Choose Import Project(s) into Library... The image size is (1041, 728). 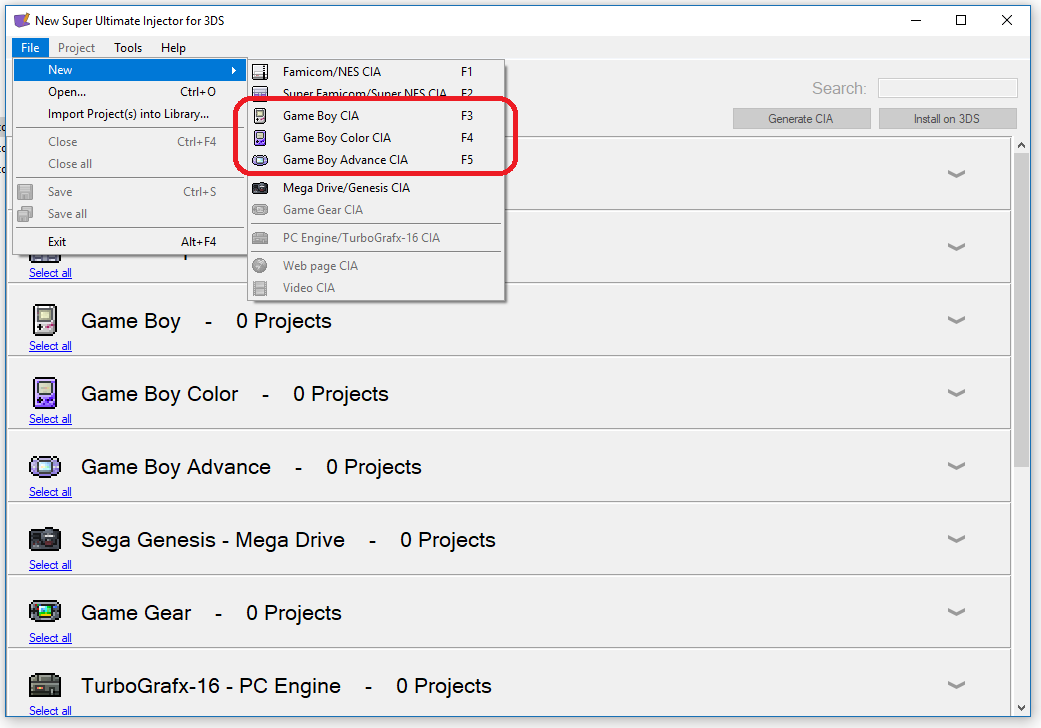[x=130, y=114]
